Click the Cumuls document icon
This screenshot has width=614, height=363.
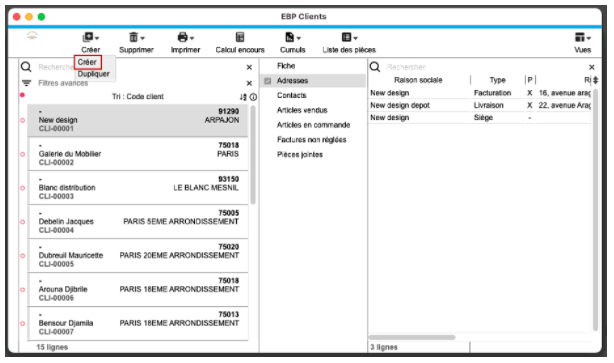tap(289, 37)
